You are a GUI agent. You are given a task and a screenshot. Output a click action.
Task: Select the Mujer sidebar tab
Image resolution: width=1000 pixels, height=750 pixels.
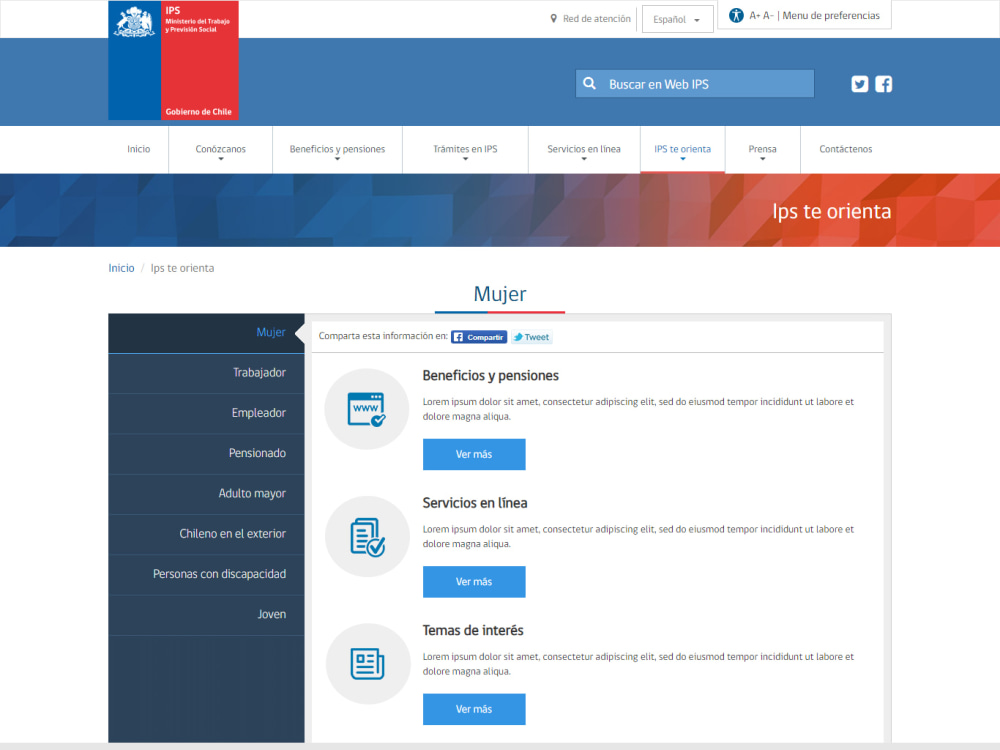pyautogui.click(x=206, y=333)
